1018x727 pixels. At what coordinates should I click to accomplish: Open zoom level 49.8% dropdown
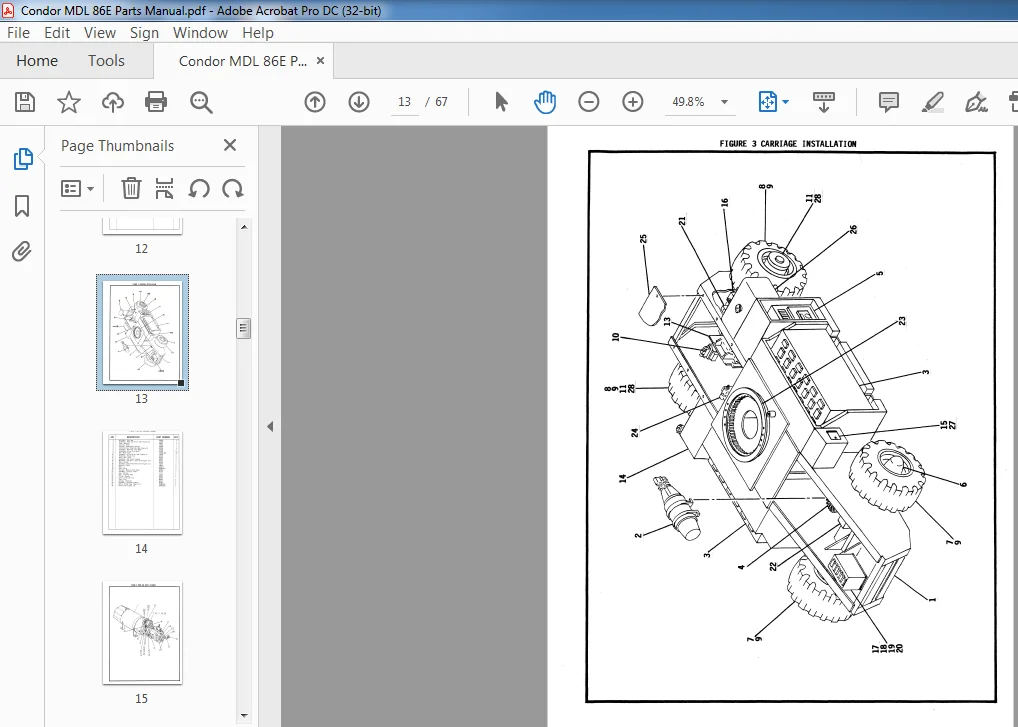click(725, 102)
